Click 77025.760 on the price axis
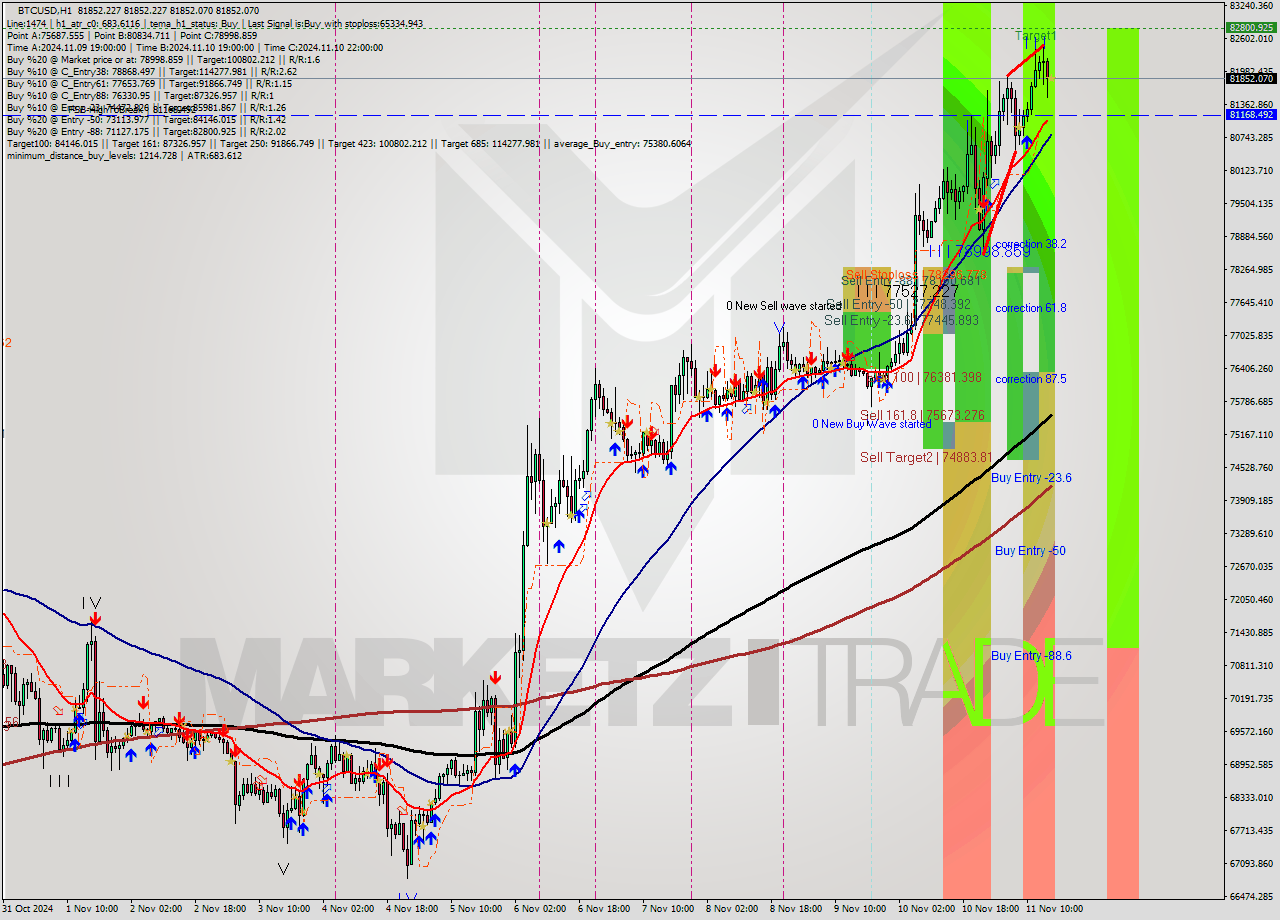 pos(1251,336)
